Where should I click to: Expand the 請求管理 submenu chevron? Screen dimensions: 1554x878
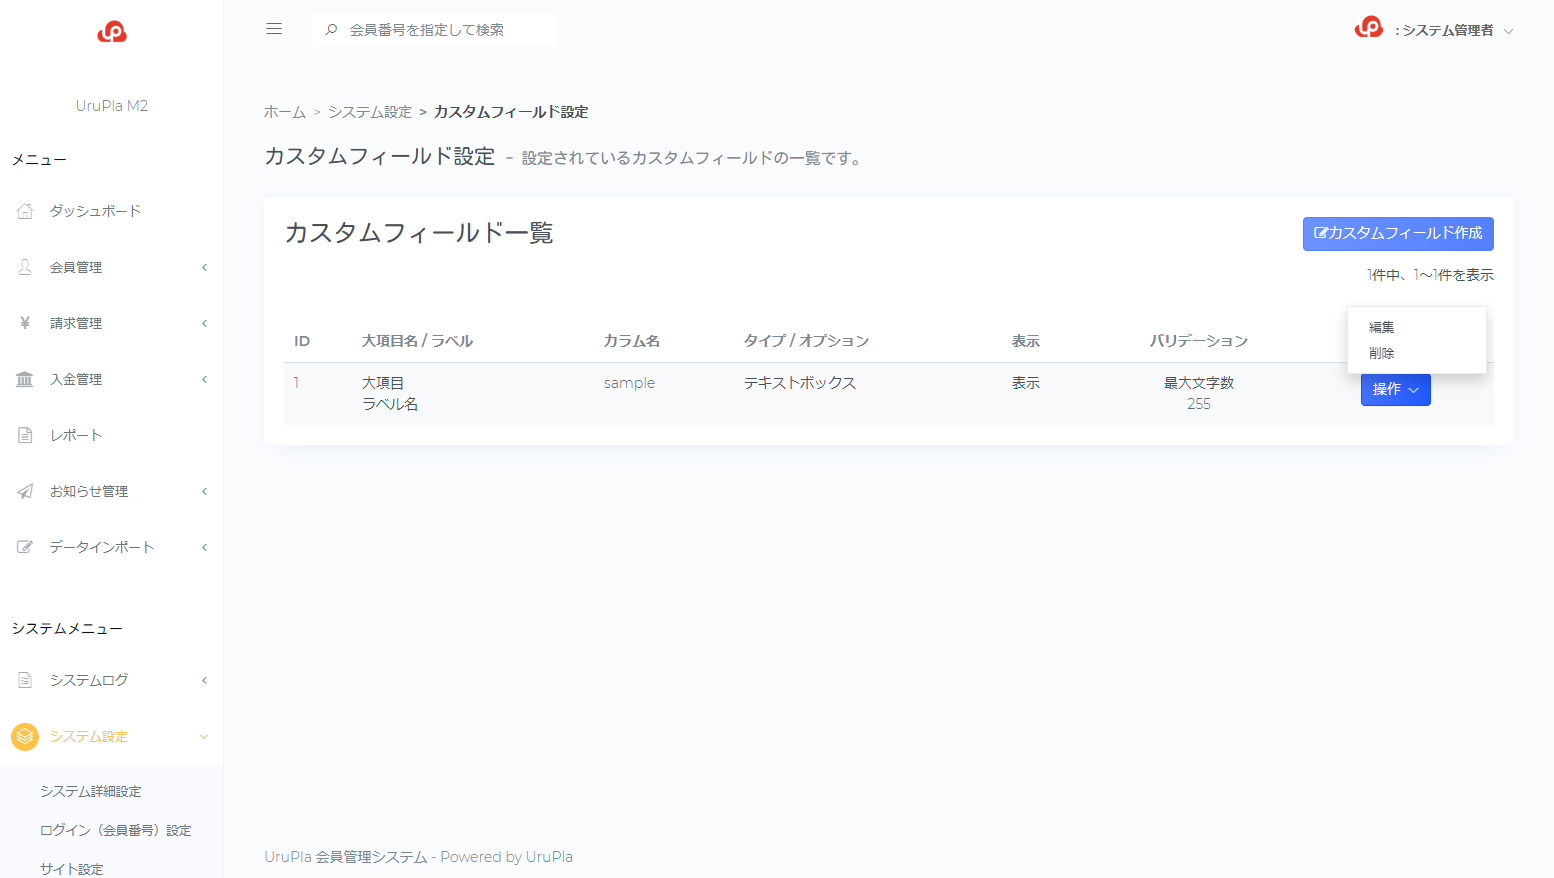pyautogui.click(x=204, y=323)
